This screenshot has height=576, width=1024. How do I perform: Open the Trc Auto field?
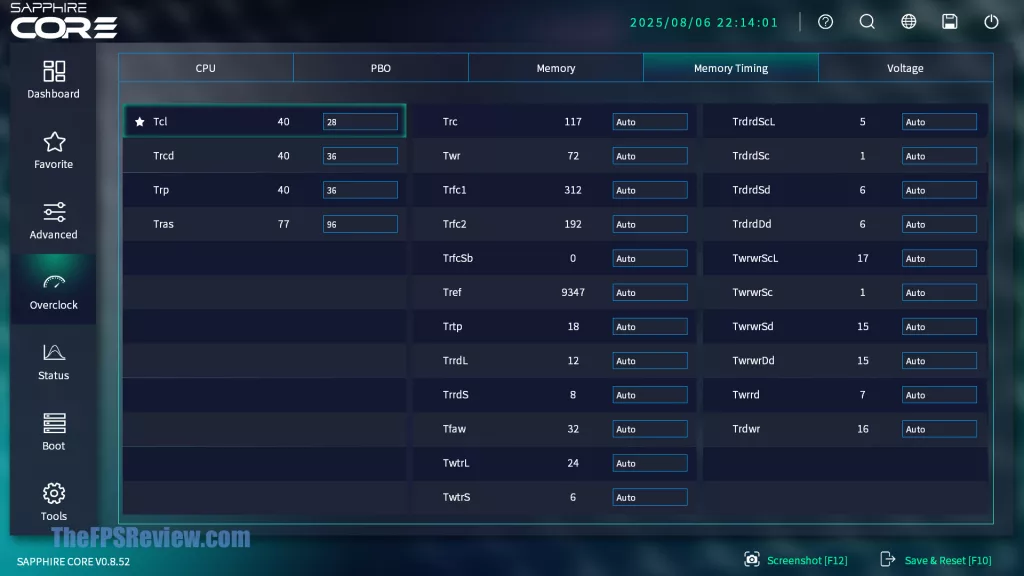(650, 122)
